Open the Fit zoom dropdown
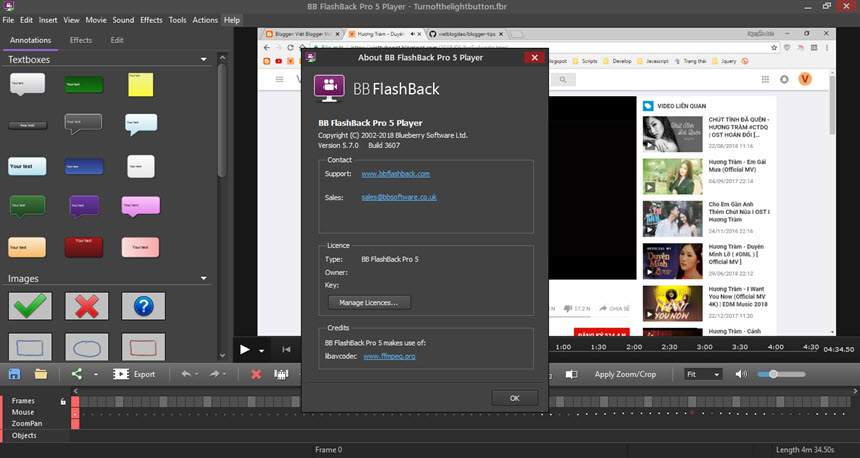Image resolution: width=860 pixels, height=458 pixels. (x=703, y=374)
